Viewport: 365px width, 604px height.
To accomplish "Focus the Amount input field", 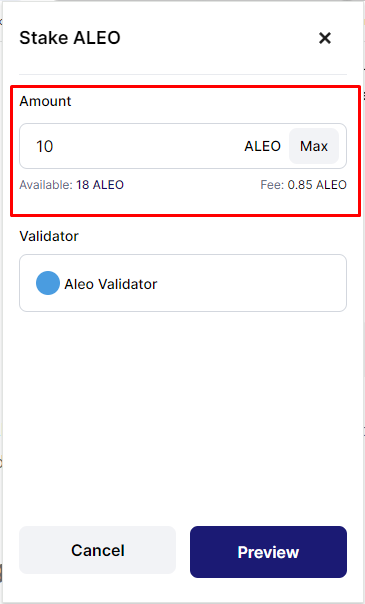I will coord(131,146).
